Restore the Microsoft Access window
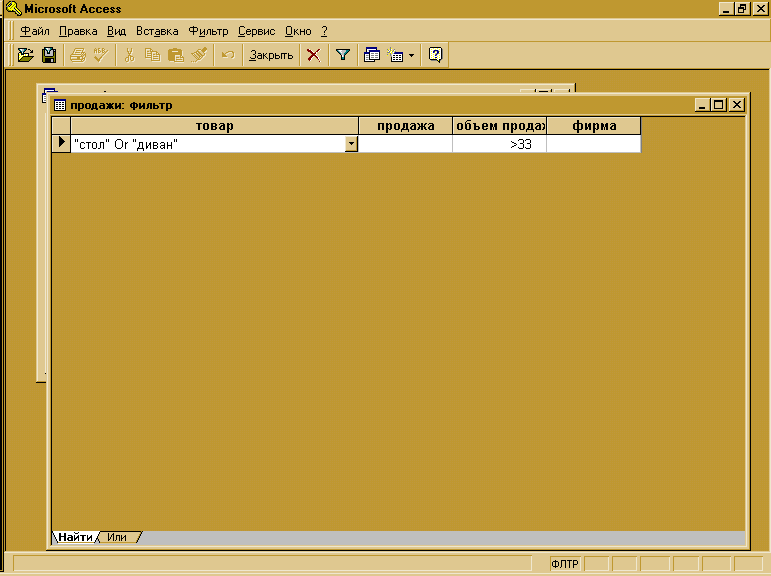 742,9
